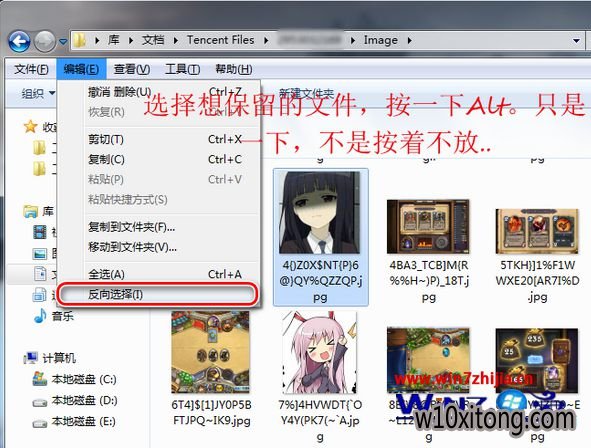Click the greyed Forward navigation arrow
The height and width of the screenshot is (448, 591).
(45, 41)
